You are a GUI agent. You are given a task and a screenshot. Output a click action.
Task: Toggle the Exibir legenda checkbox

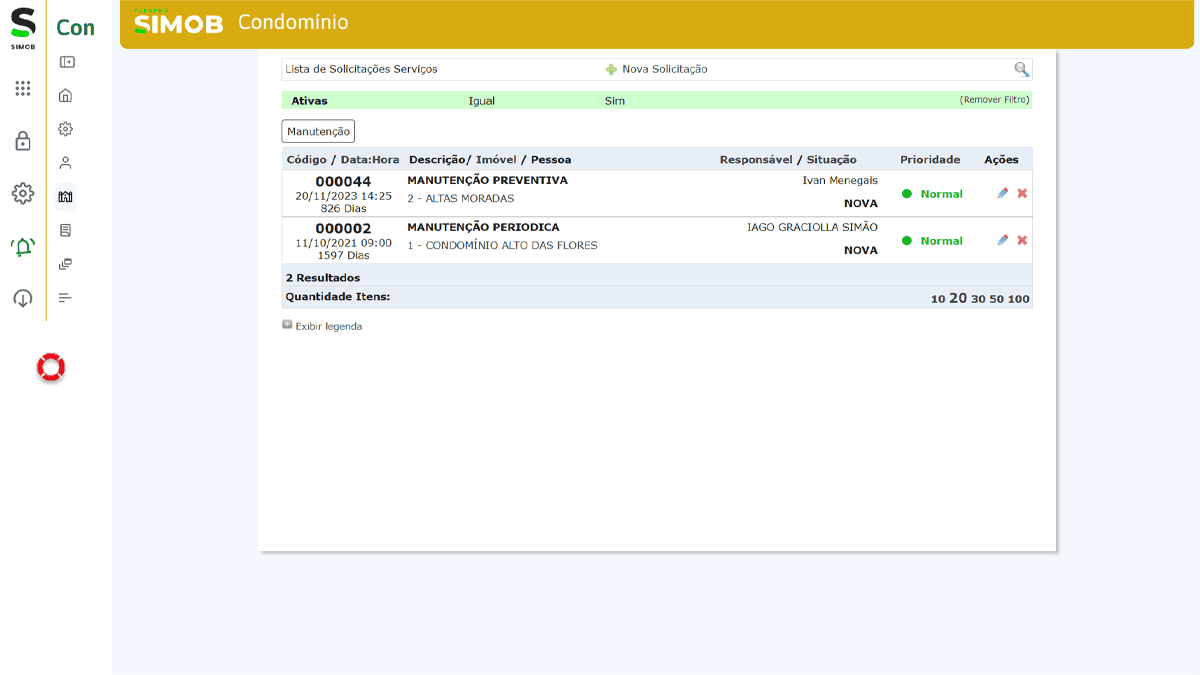pyautogui.click(x=287, y=326)
